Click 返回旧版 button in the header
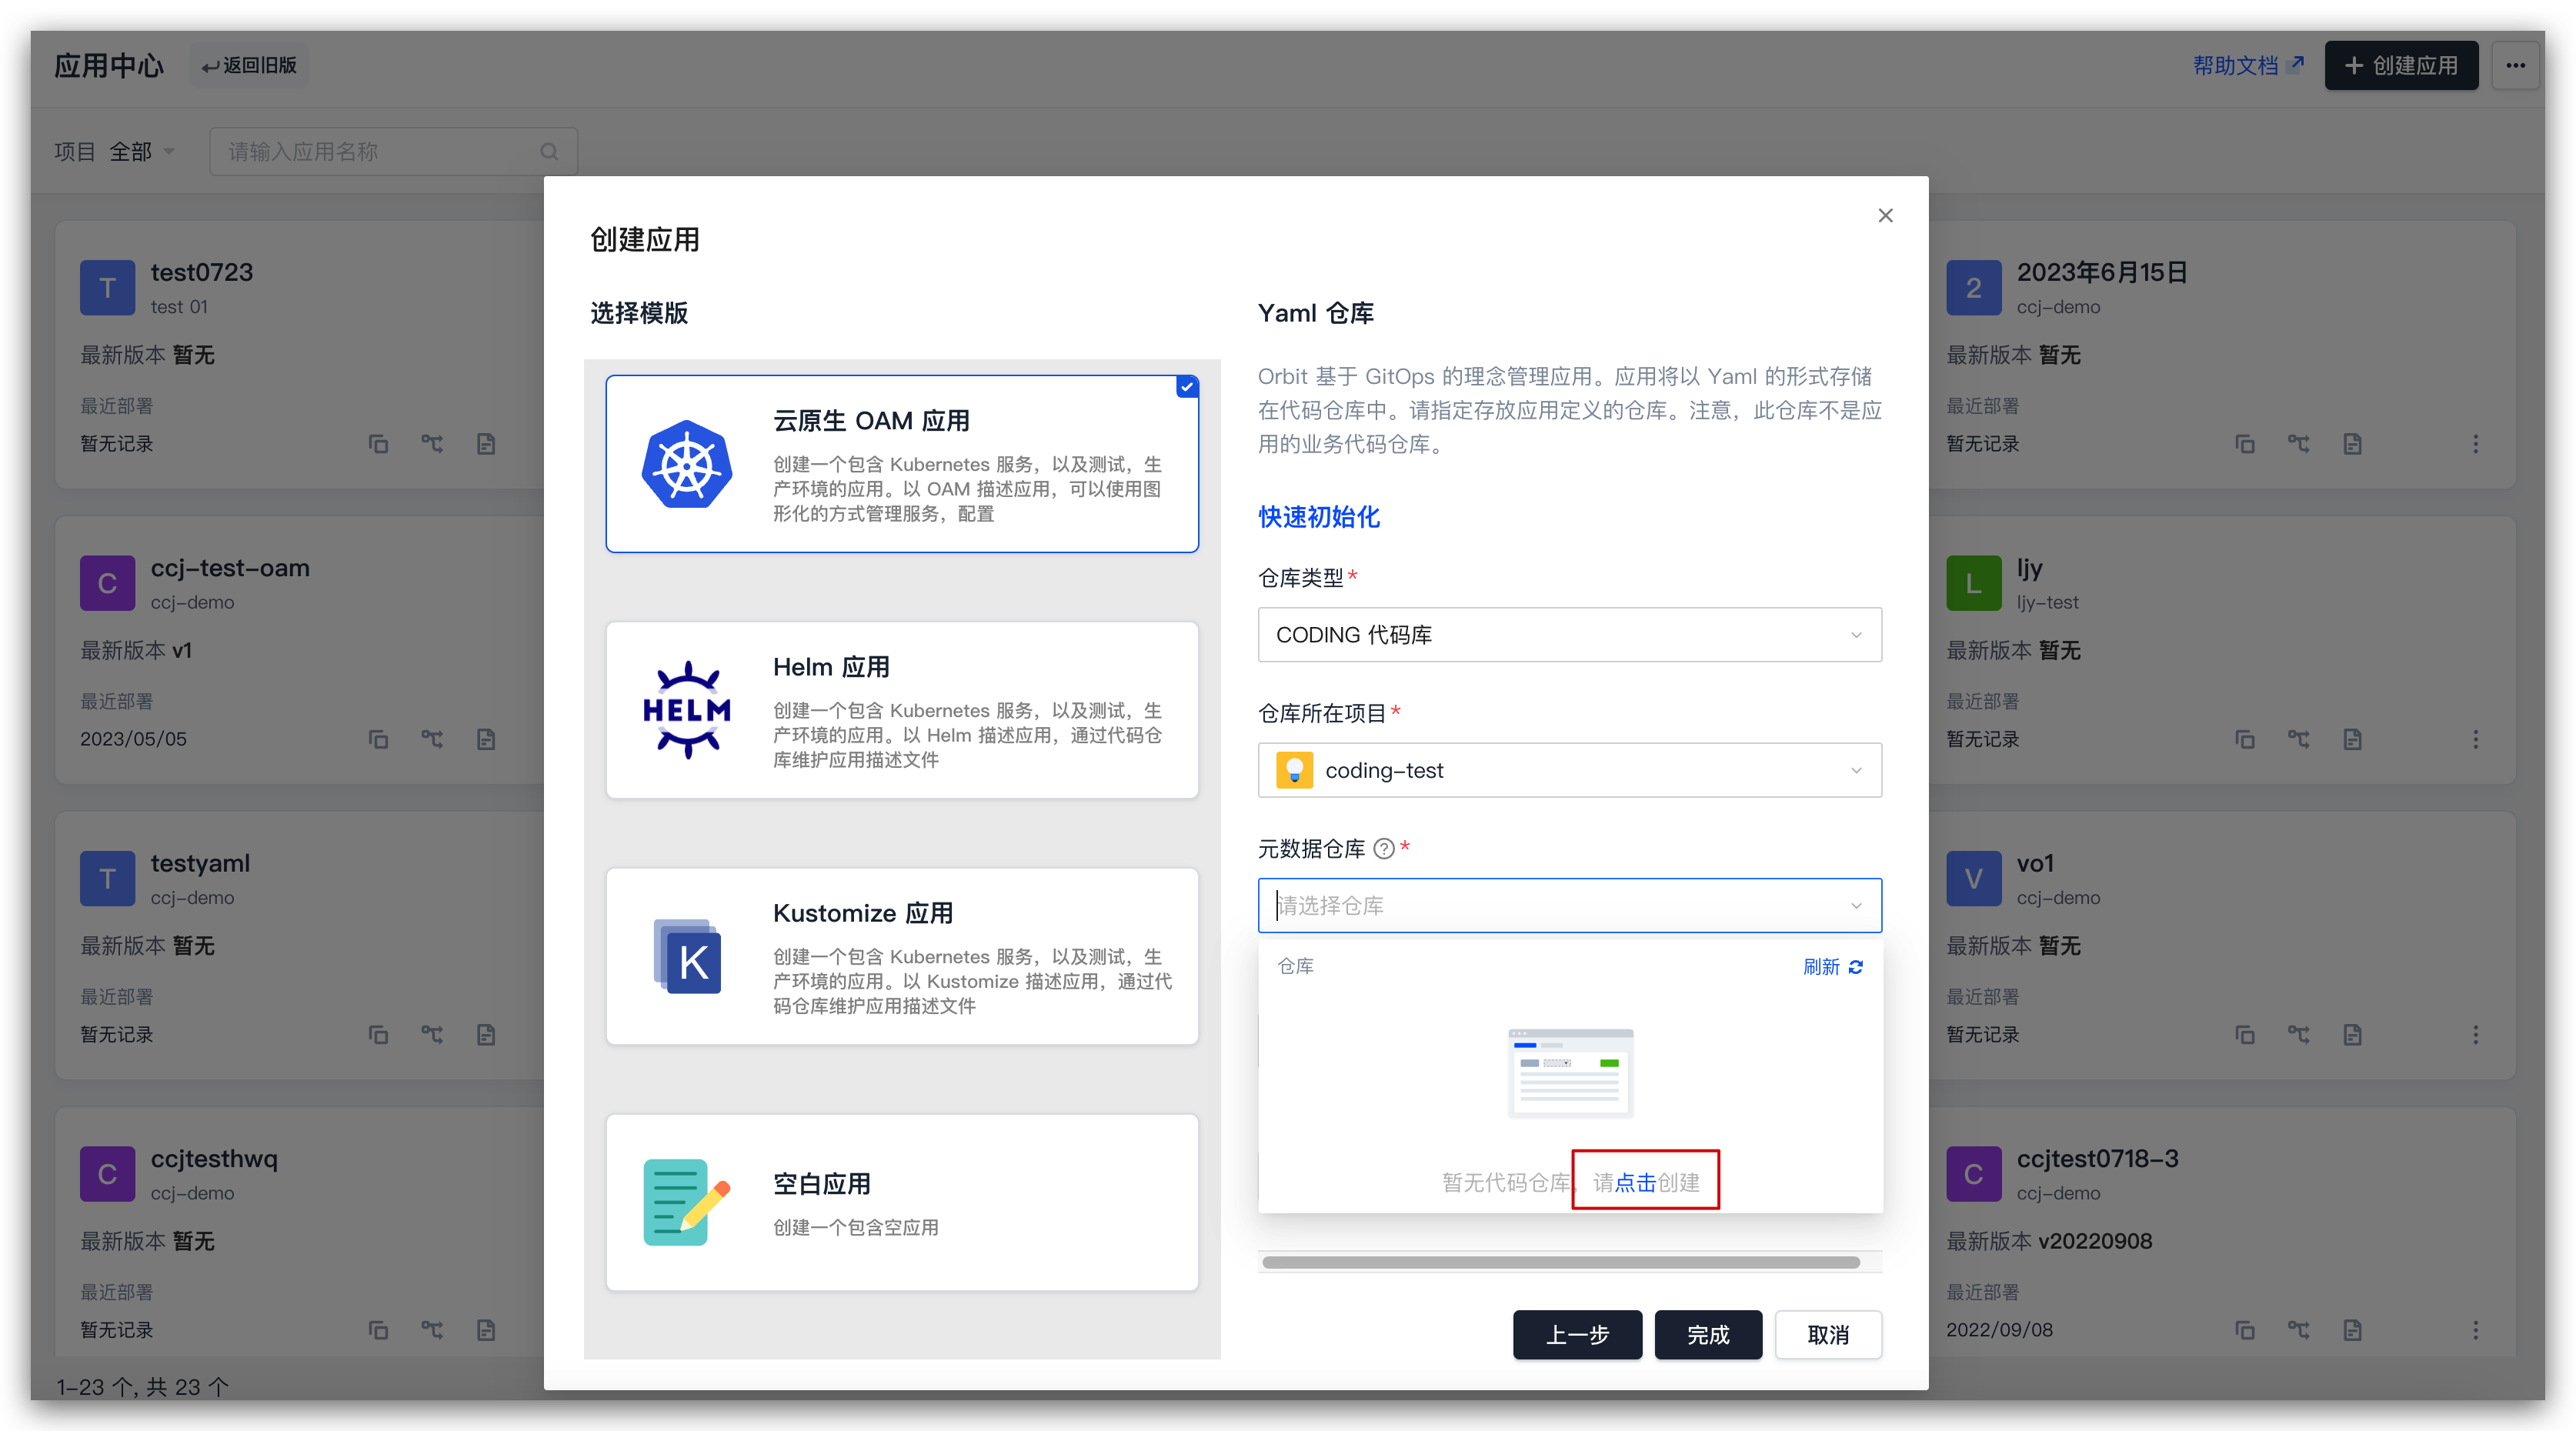The width and height of the screenshot is (2576, 1431). point(249,66)
